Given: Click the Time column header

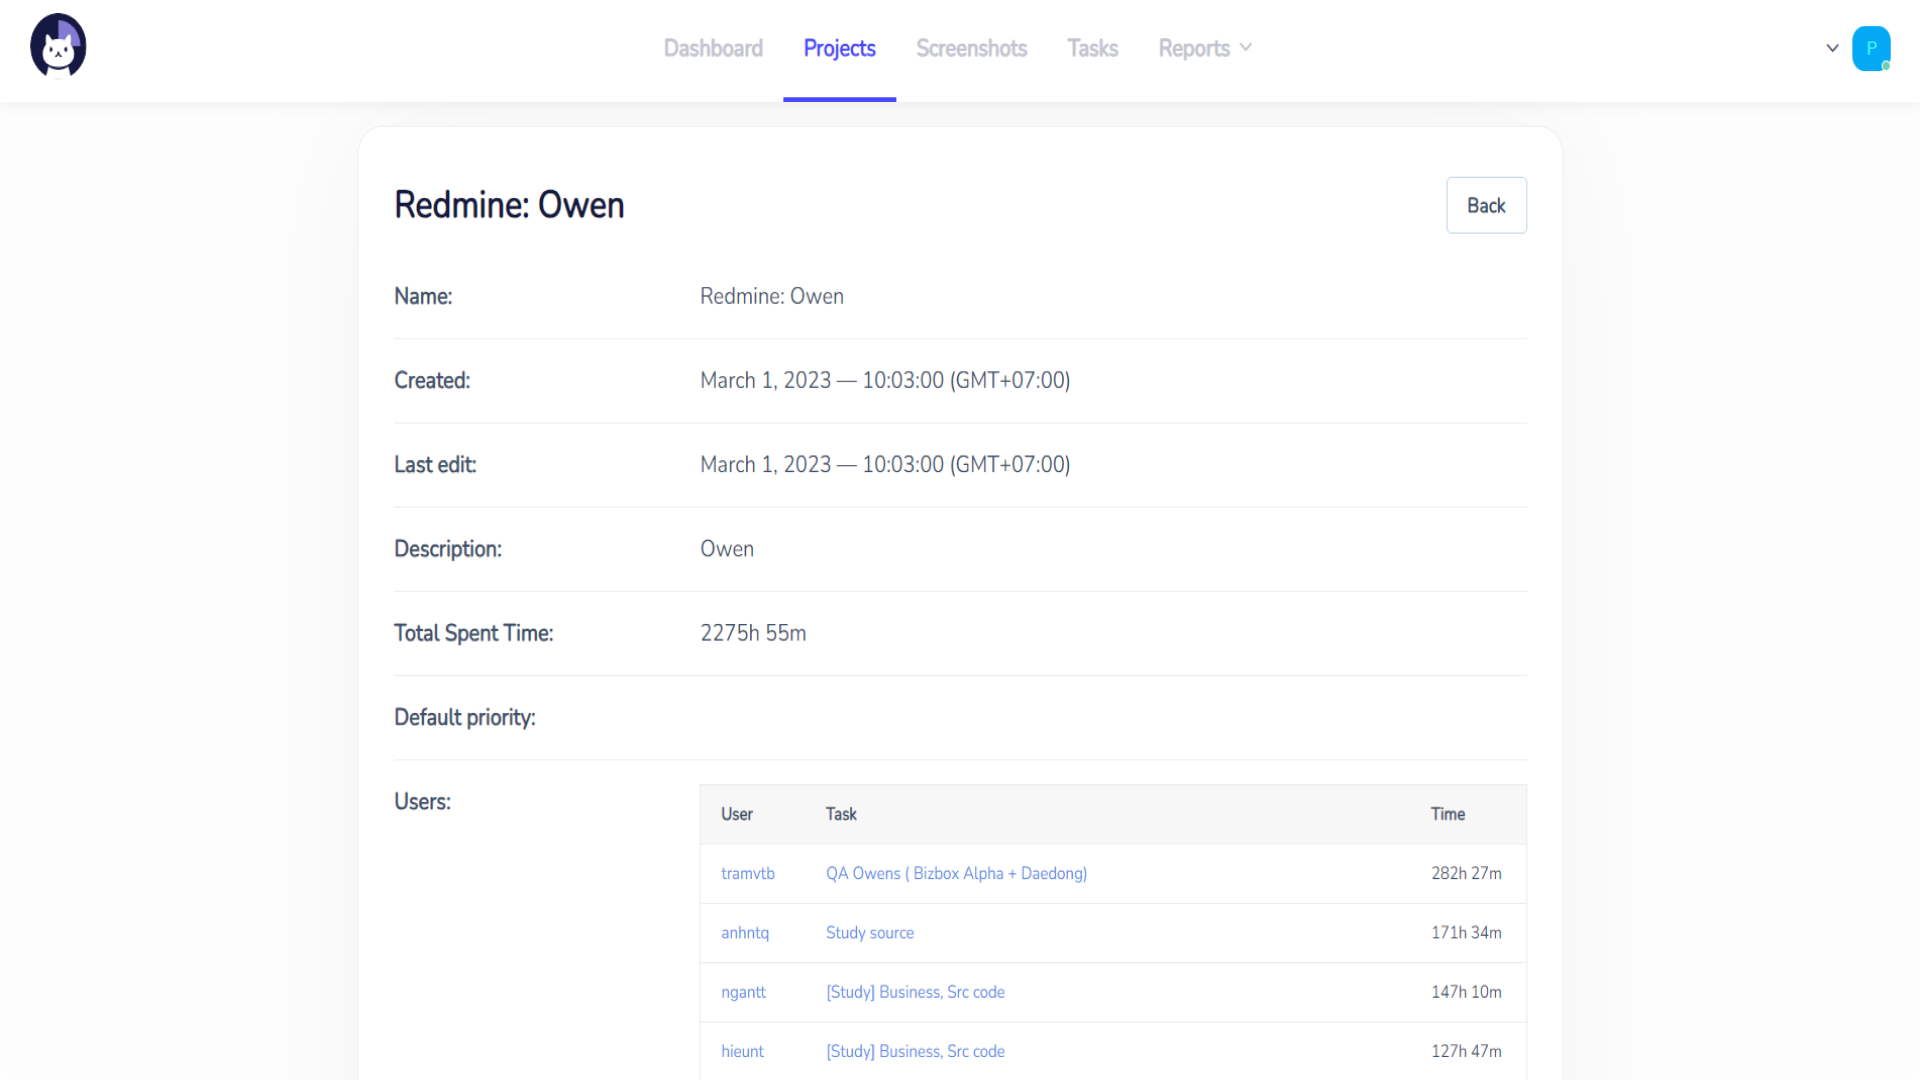Looking at the screenshot, I should 1447,814.
